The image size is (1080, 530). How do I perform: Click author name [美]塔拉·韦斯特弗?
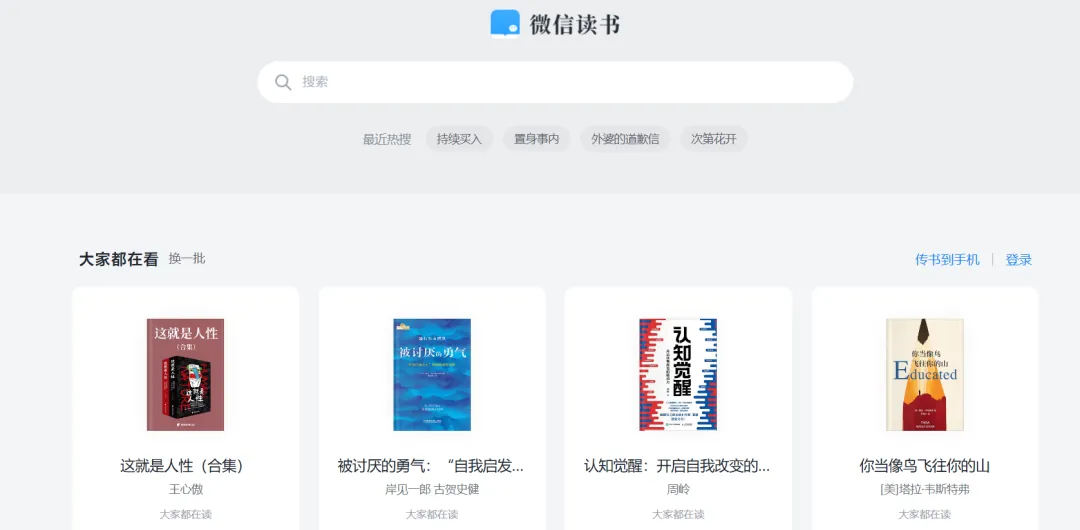(925, 489)
